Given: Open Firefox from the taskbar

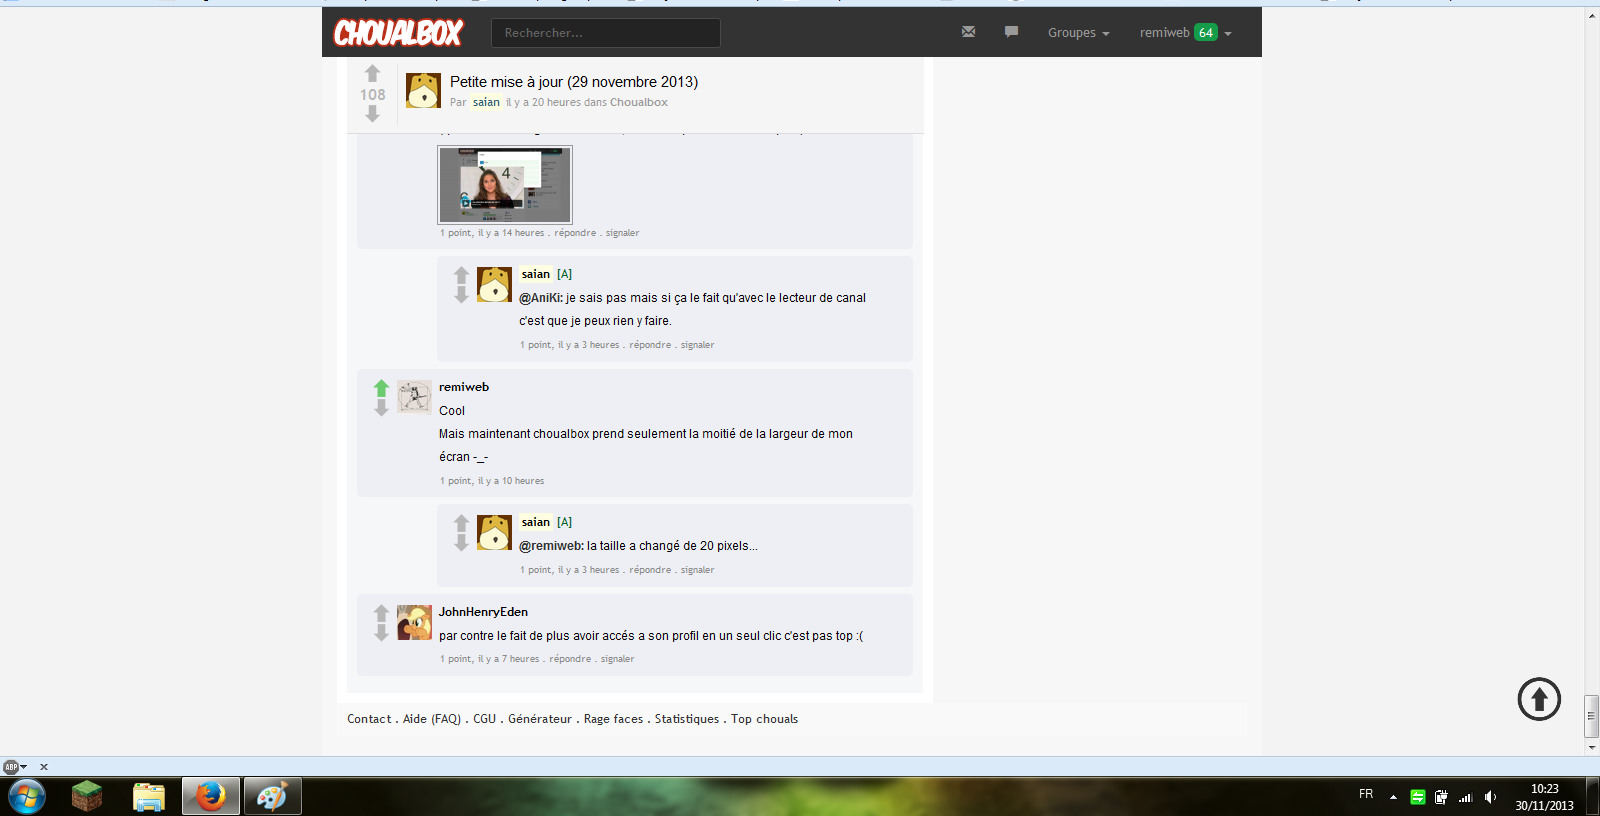Looking at the screenshot, I should (210, 796).
